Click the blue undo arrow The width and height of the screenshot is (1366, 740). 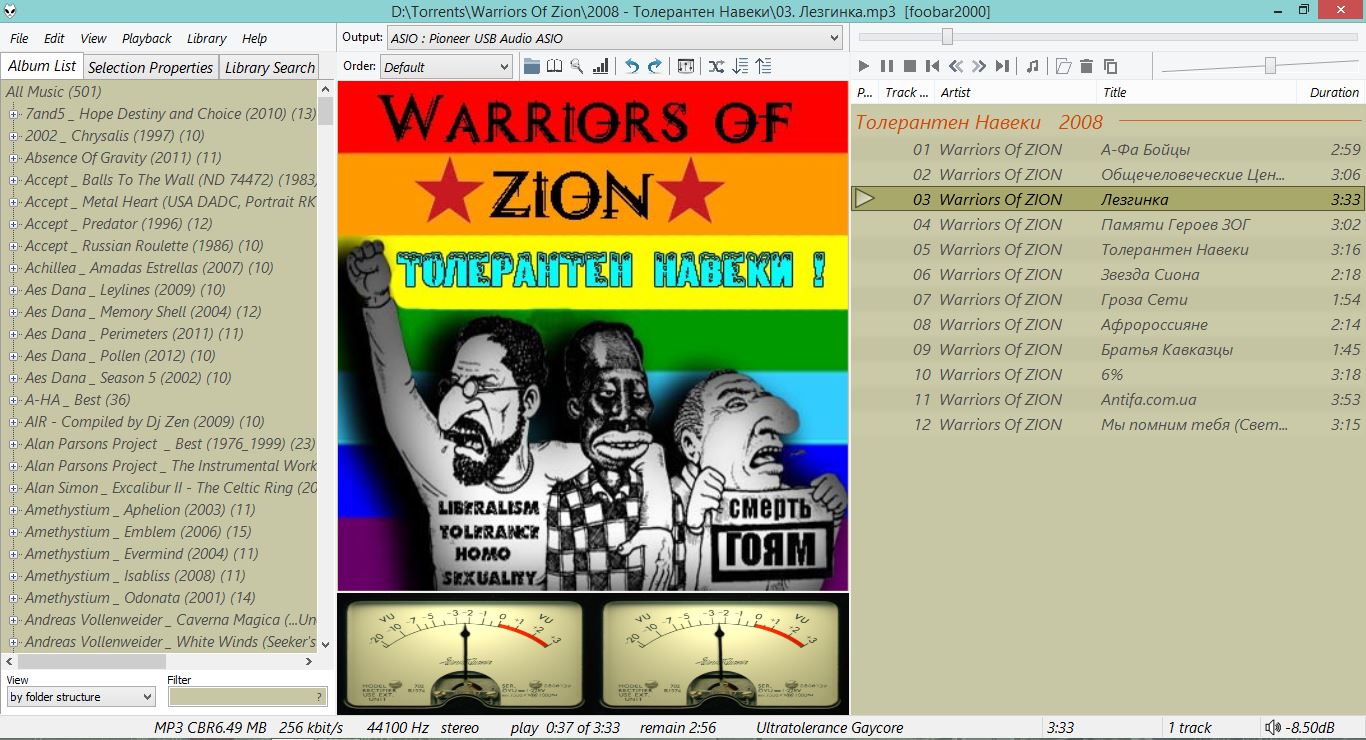[632, 66]
